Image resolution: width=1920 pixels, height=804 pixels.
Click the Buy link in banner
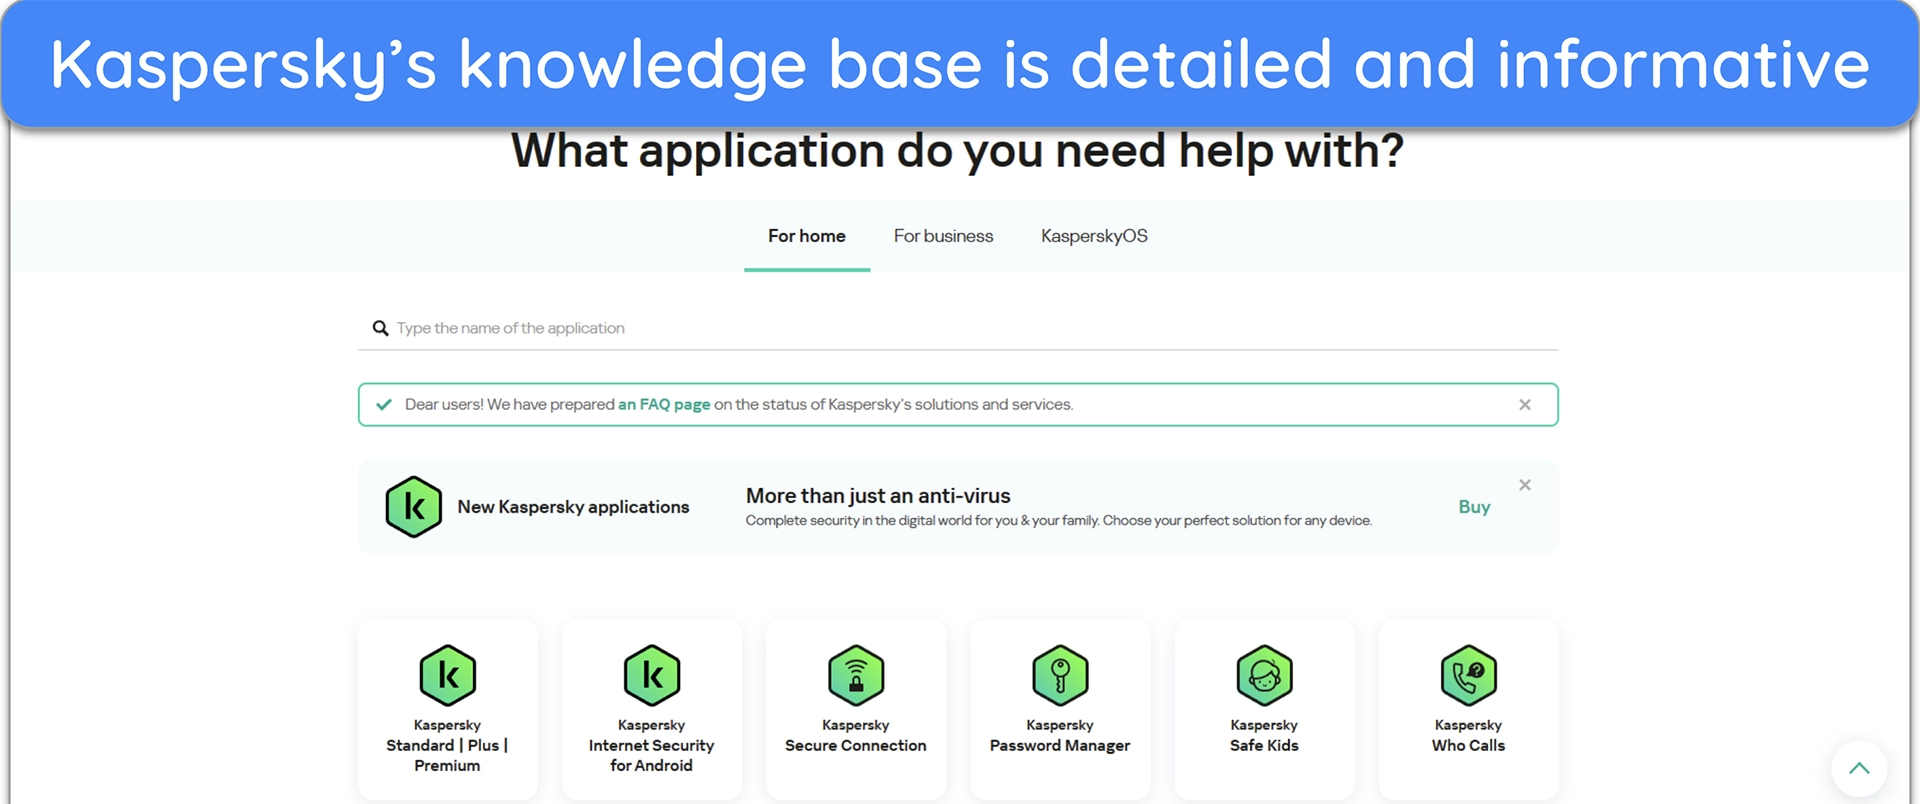pyautogui.click(x=1474, y=507)
